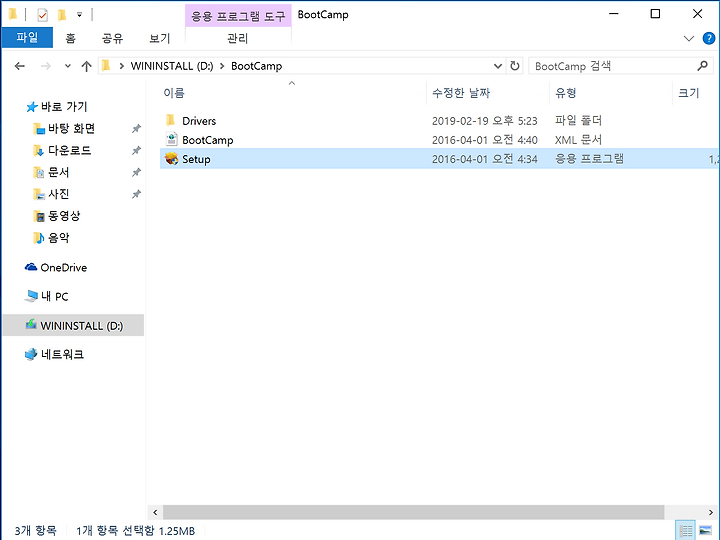Screen dimensions: 720x540
Task: Sort by the 이름 column header
Action: click(174, 93)
